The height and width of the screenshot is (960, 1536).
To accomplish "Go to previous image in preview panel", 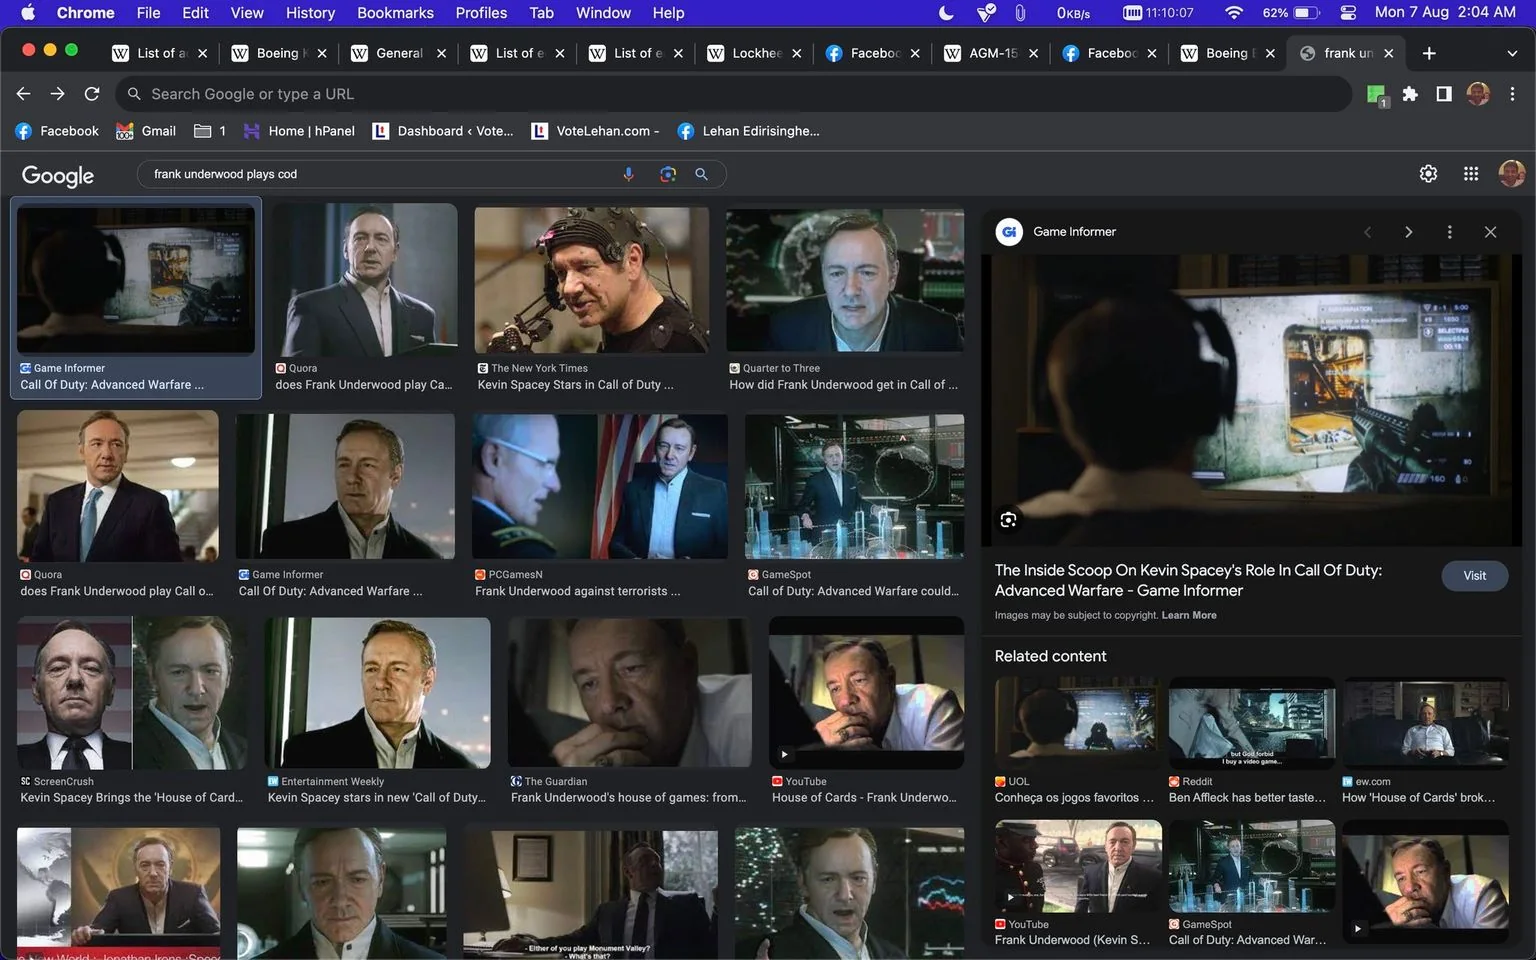I will click(x=1368, y=232).
